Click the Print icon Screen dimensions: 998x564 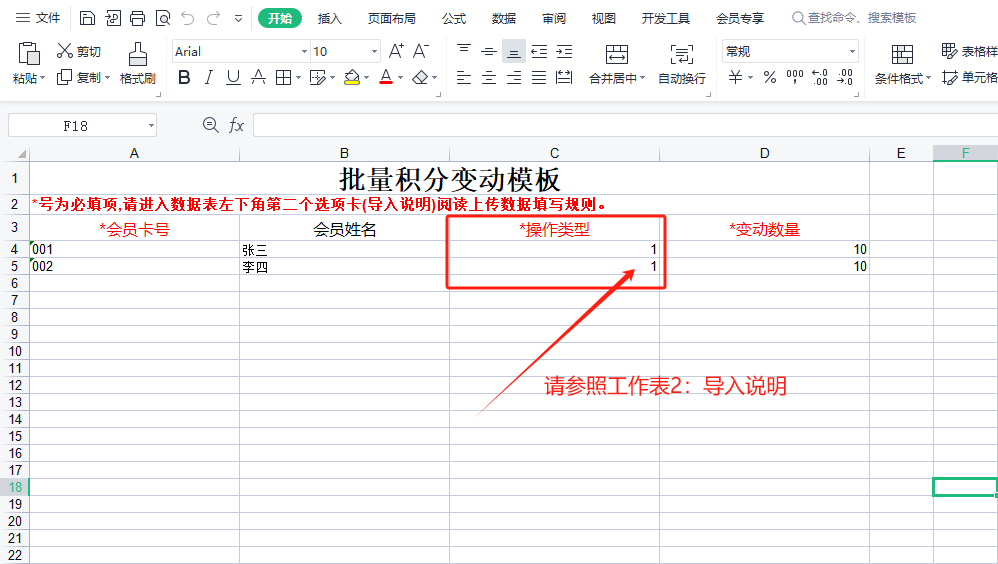point(138,18)
